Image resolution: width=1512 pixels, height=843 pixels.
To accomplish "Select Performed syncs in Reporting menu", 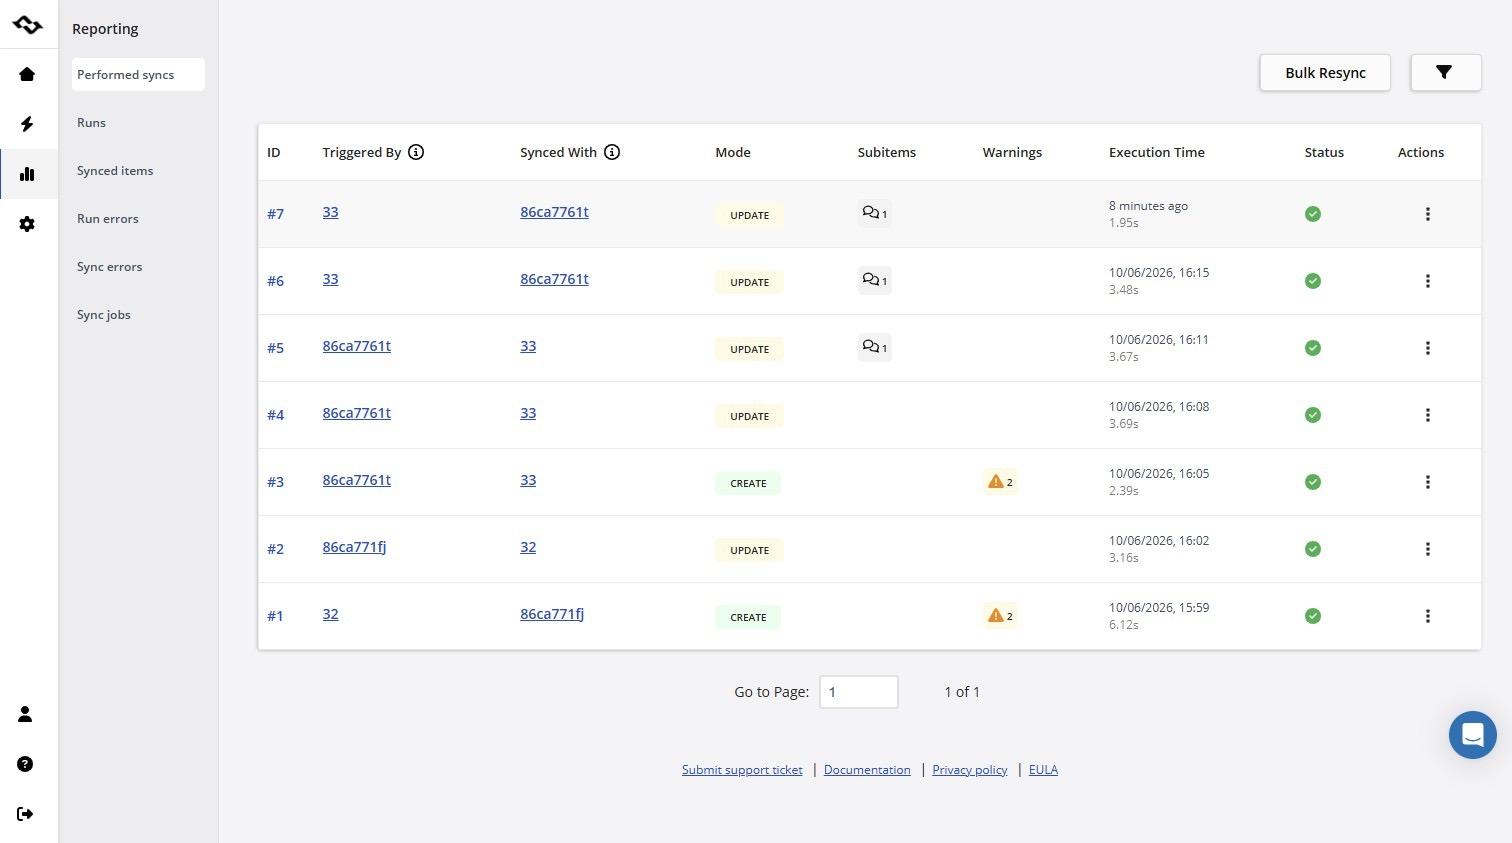I will point(138,75).
